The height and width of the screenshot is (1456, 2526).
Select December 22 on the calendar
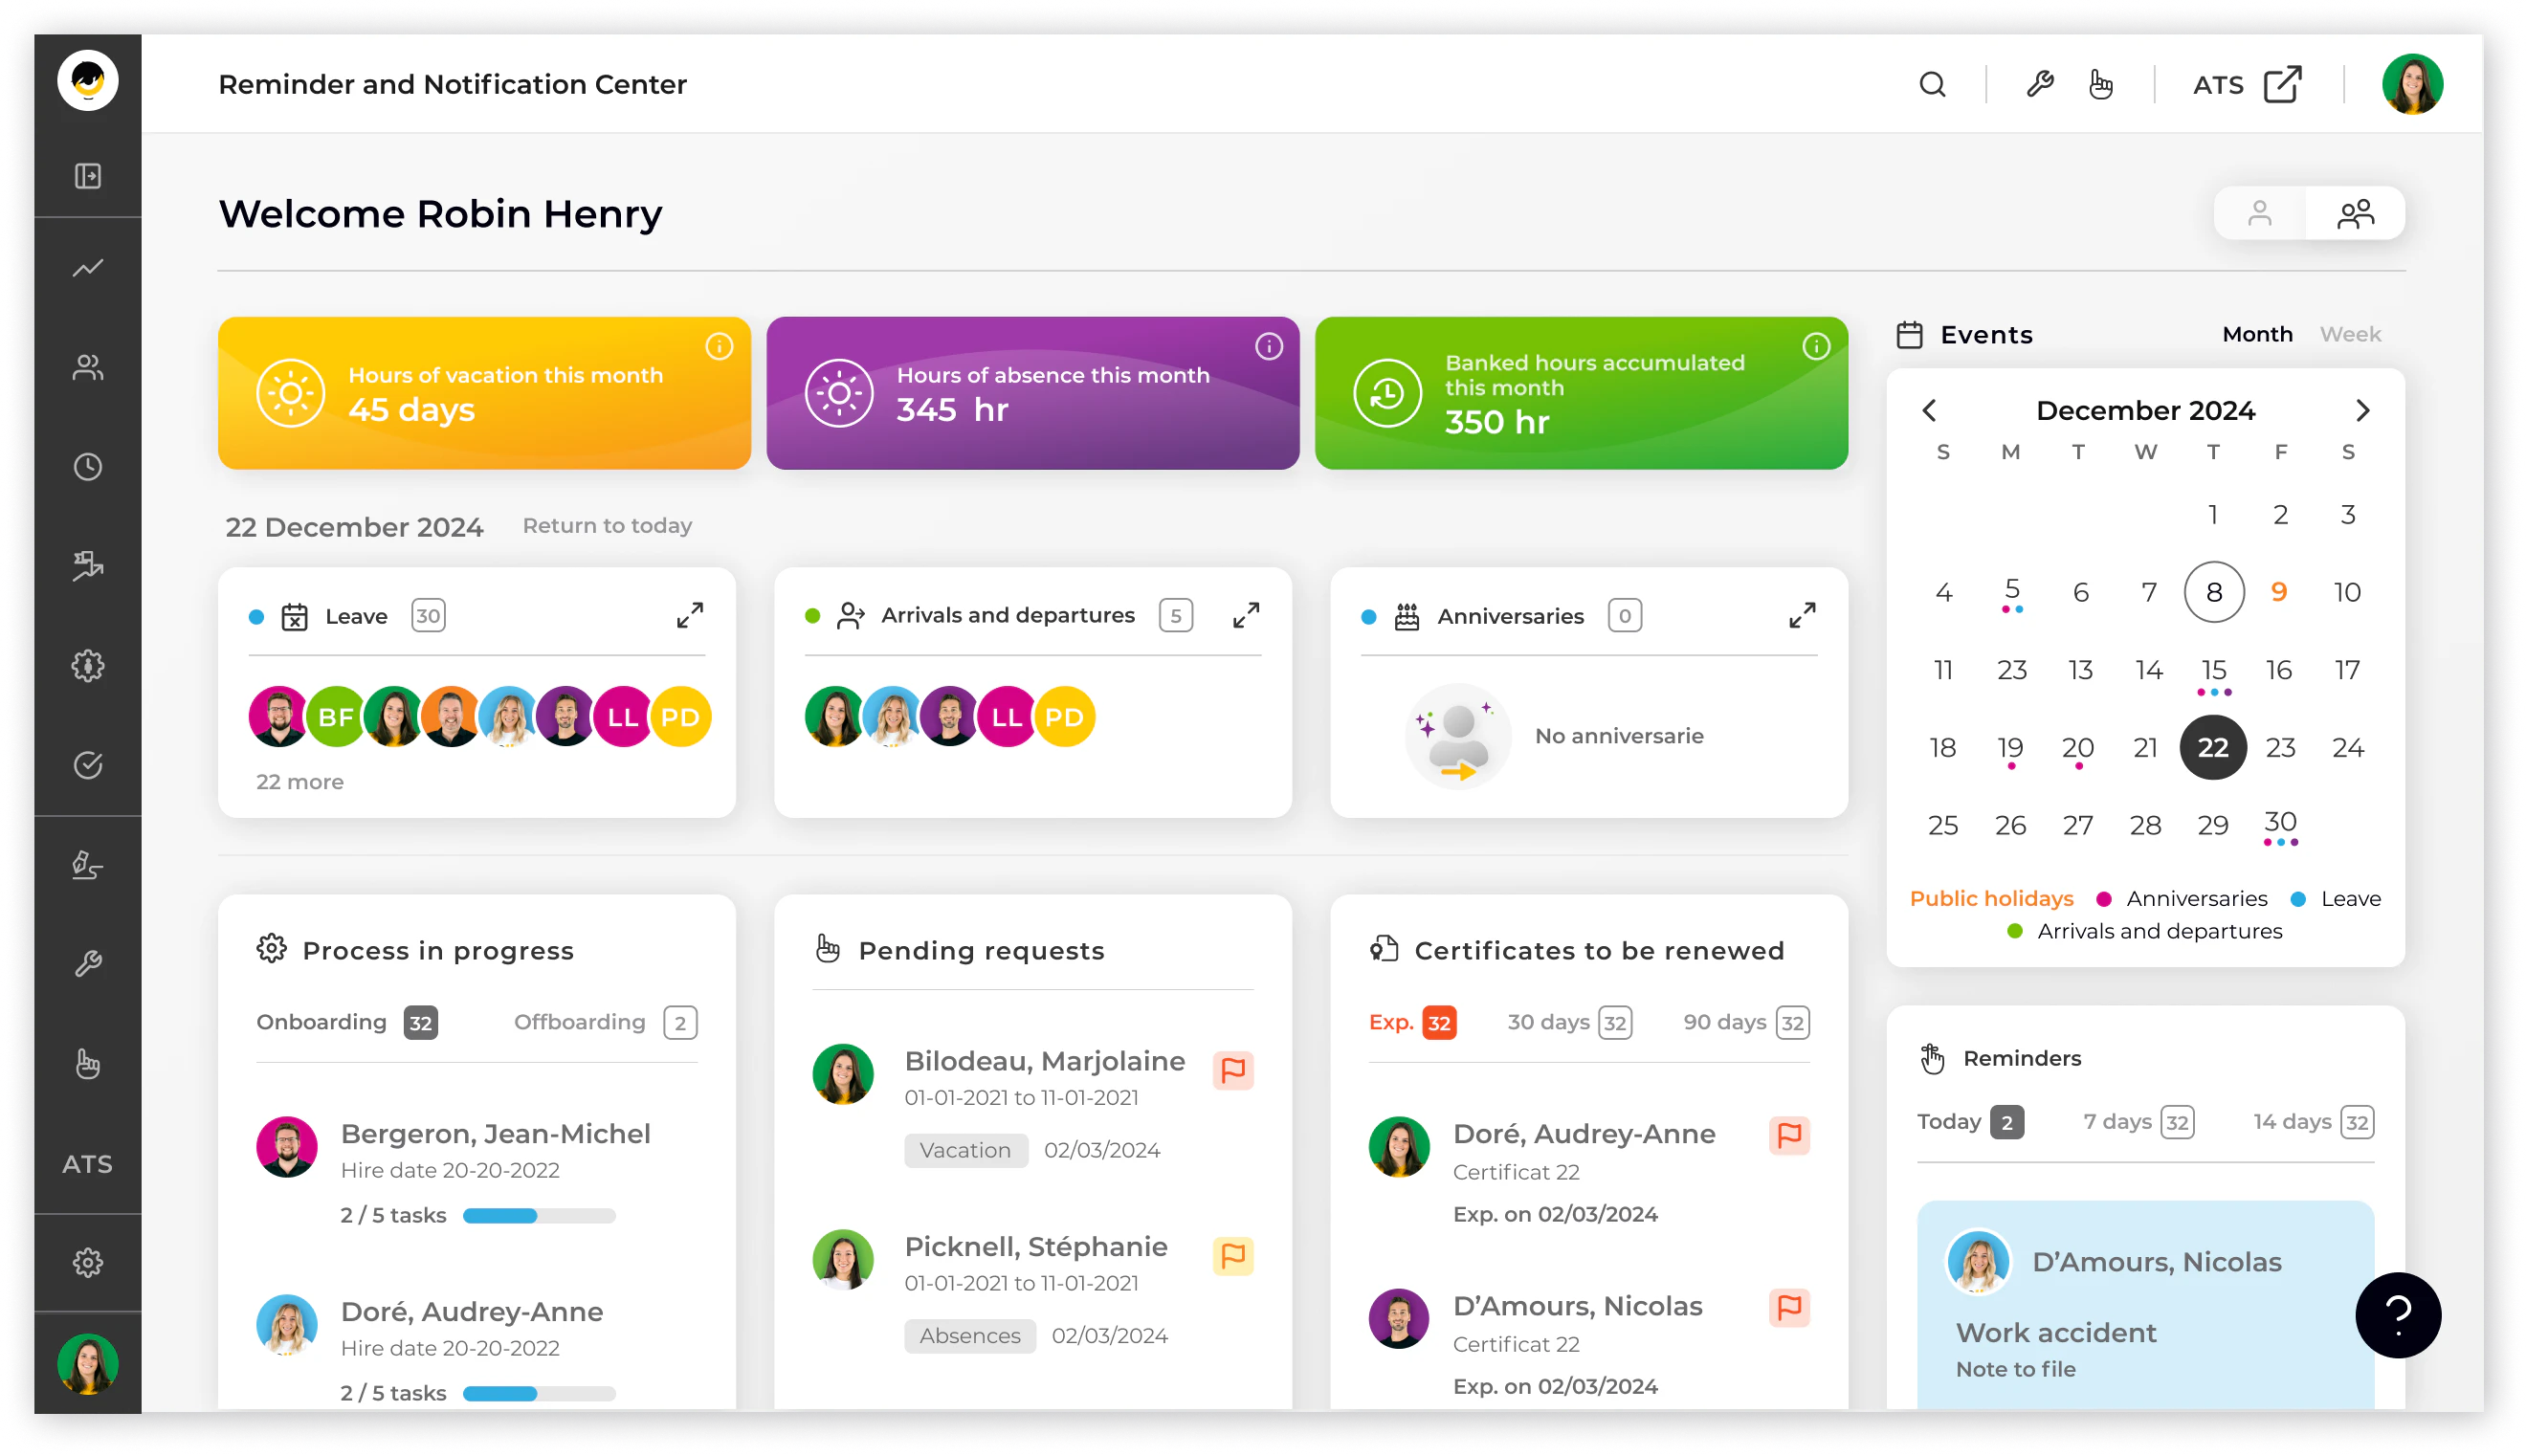(2213, 747)
